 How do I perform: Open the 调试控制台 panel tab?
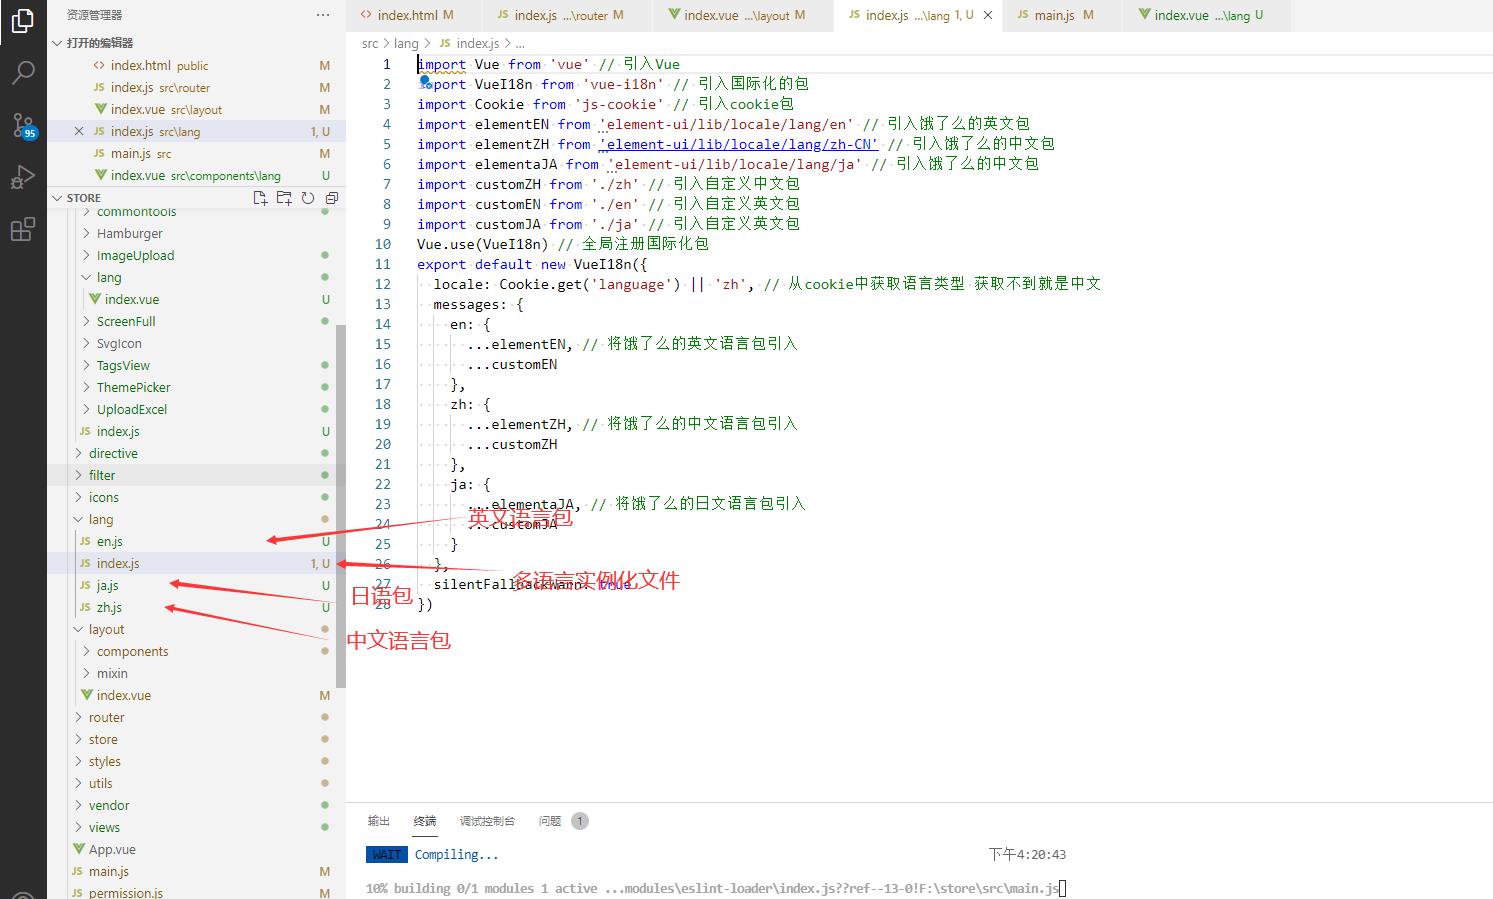487,821
